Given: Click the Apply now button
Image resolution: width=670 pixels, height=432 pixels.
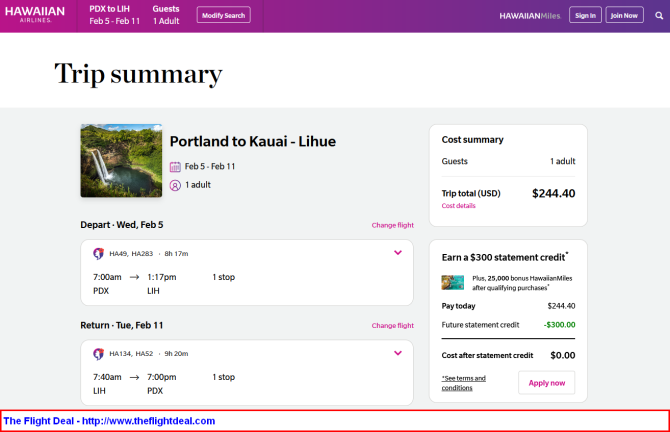Looking at the screenshot, I should click(x=547, y=383).
